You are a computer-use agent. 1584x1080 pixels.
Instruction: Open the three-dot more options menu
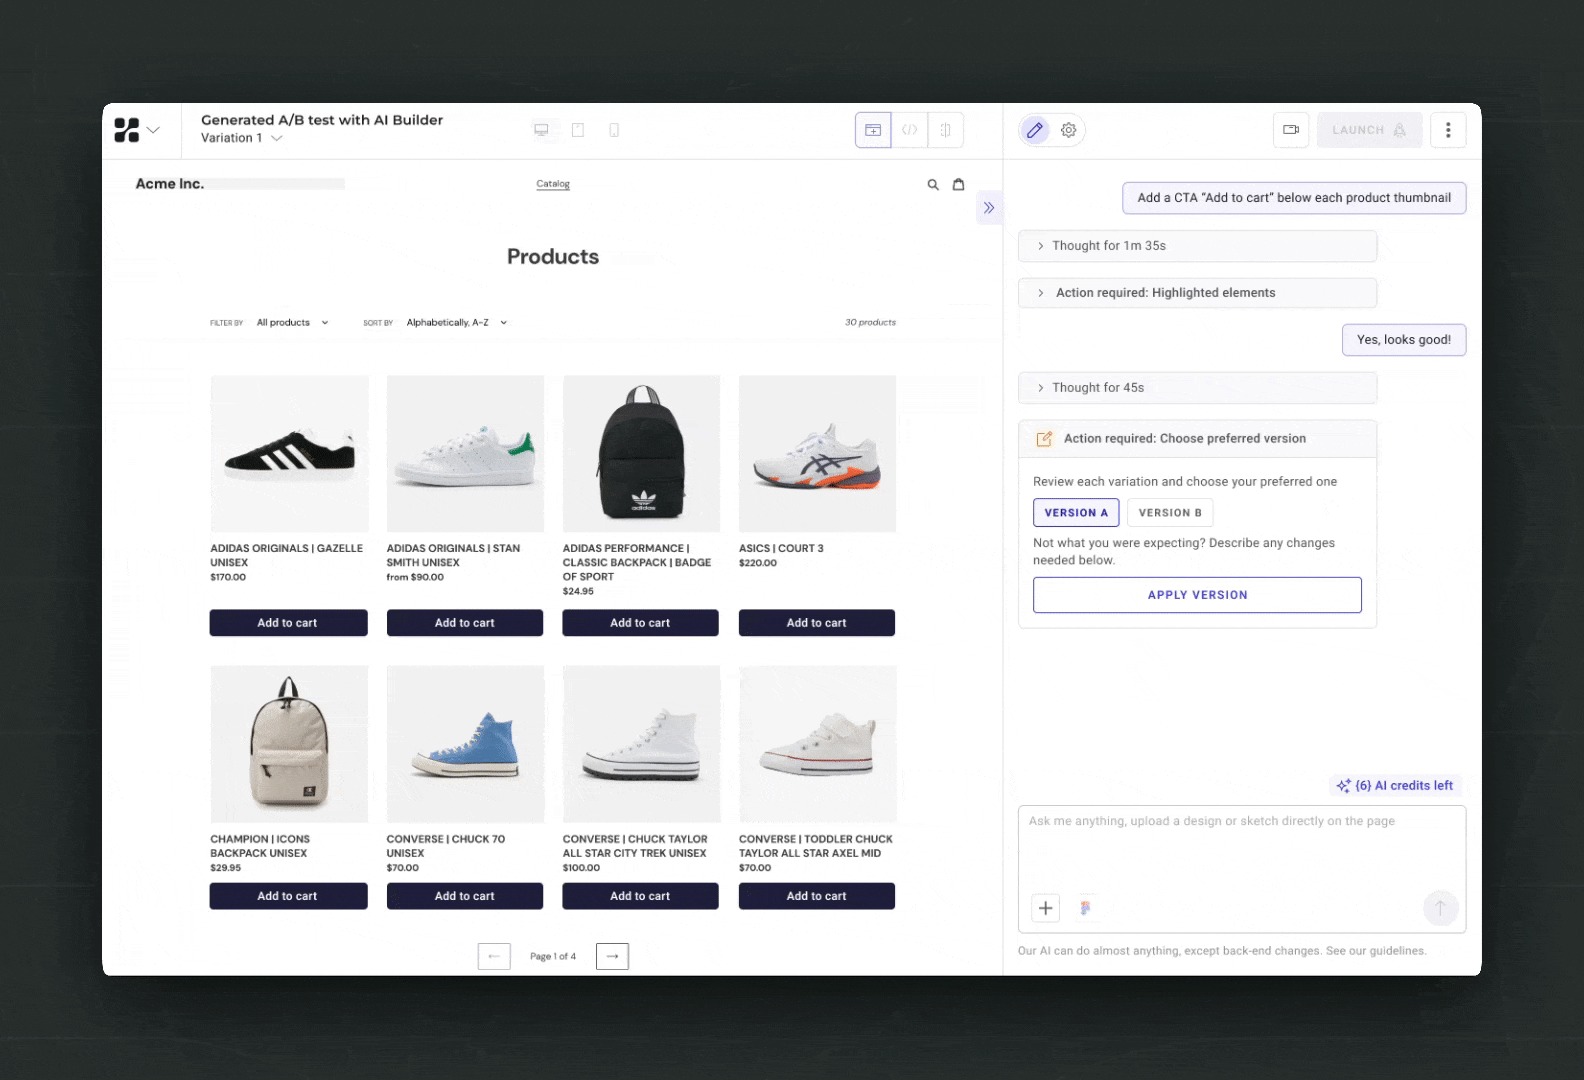pyautogui.click(x=1448, y=130)
